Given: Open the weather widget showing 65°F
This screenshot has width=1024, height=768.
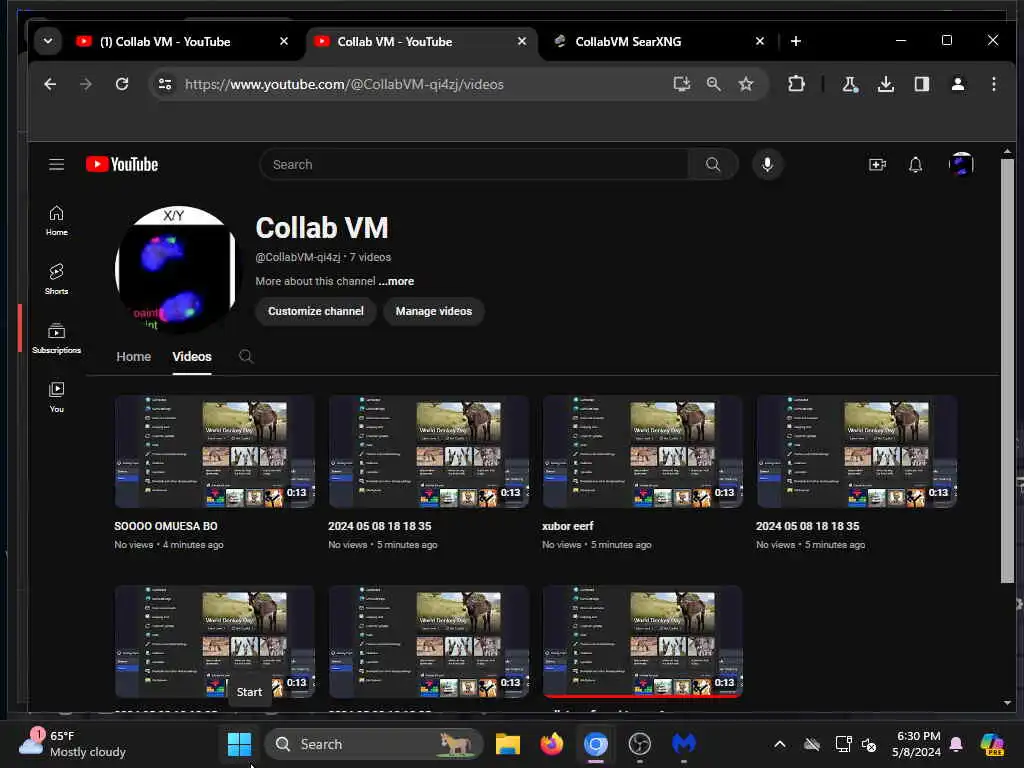Looking at the screenshot, I should [x=72, y=744].
